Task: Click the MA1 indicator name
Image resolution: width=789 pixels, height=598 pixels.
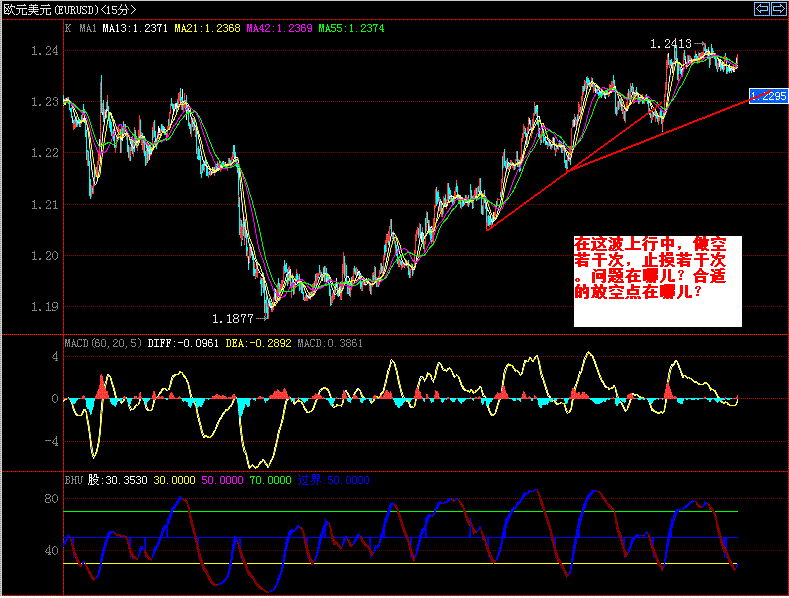Action: coord(88,29)
